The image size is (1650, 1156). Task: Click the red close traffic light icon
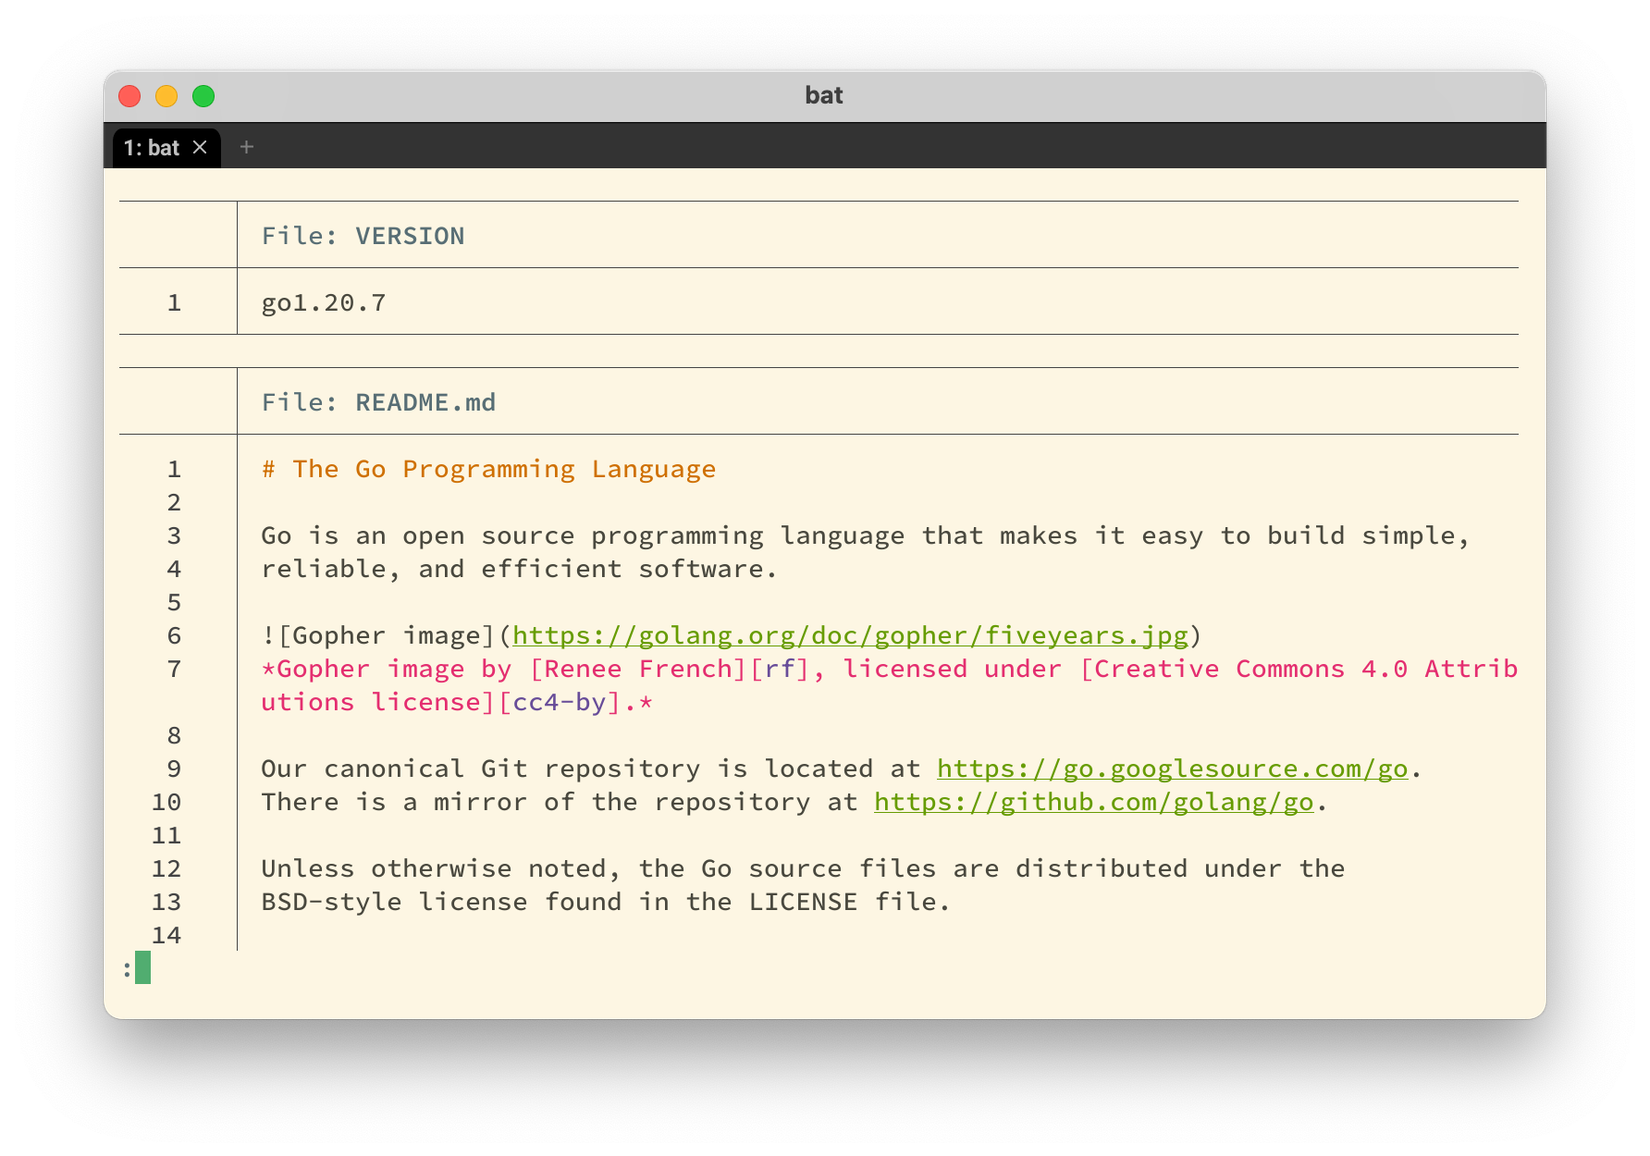(130, 96)
